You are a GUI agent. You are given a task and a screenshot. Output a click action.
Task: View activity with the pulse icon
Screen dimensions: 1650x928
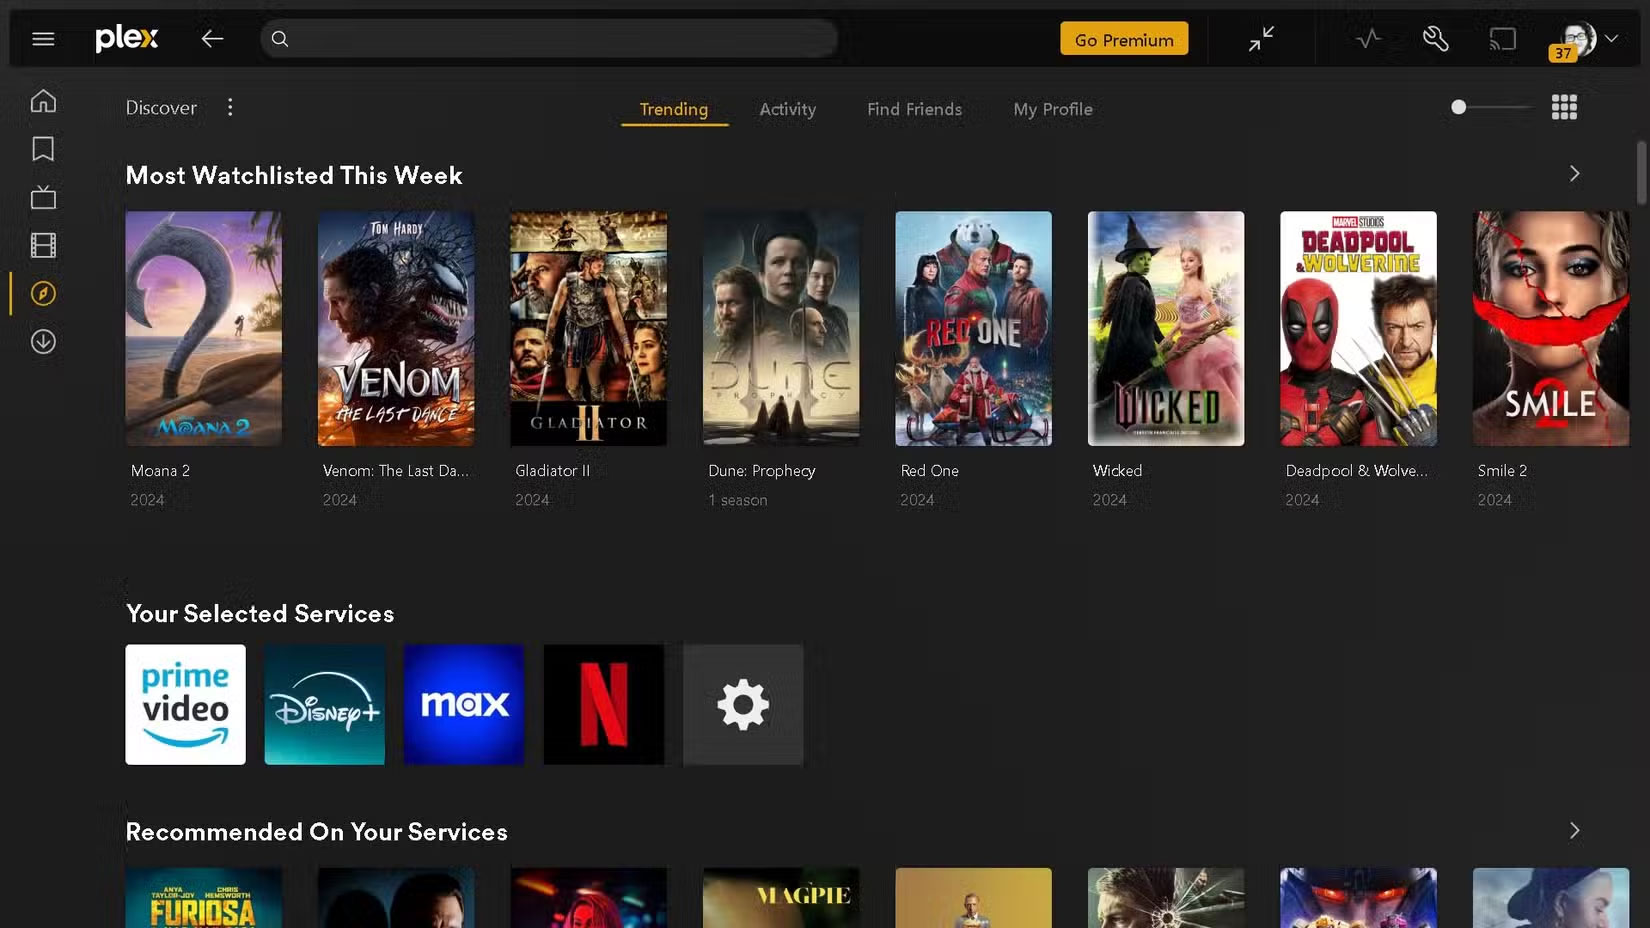pos(1368,39)
